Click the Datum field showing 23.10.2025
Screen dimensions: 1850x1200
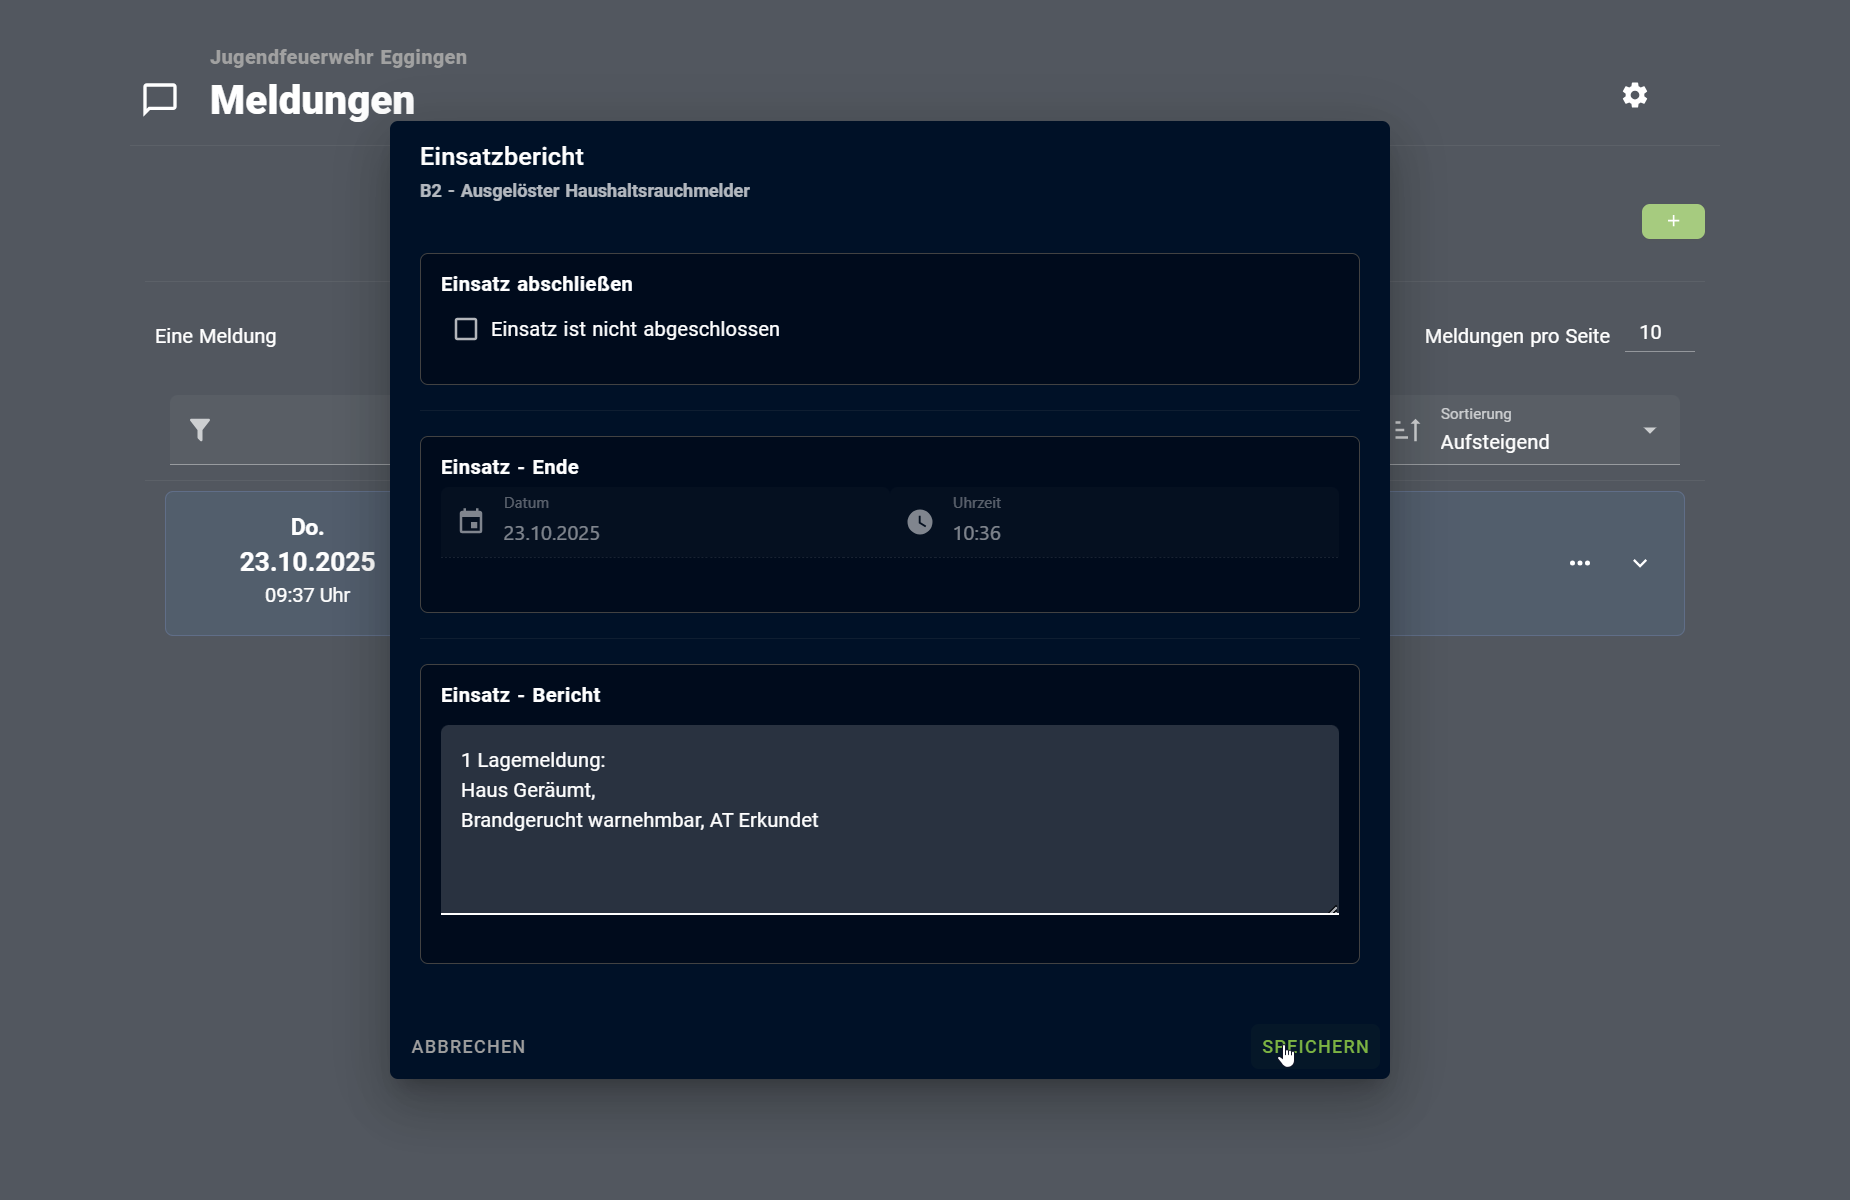pos(680,532)
